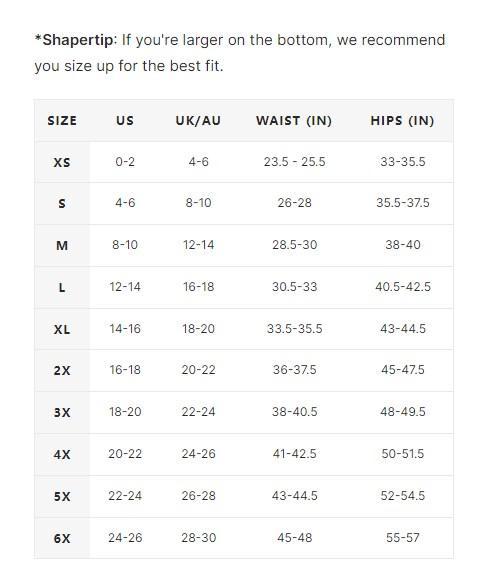Select the 6X size row label
Image resolution: width=477 pixels, height=563 pixels.
62,538
